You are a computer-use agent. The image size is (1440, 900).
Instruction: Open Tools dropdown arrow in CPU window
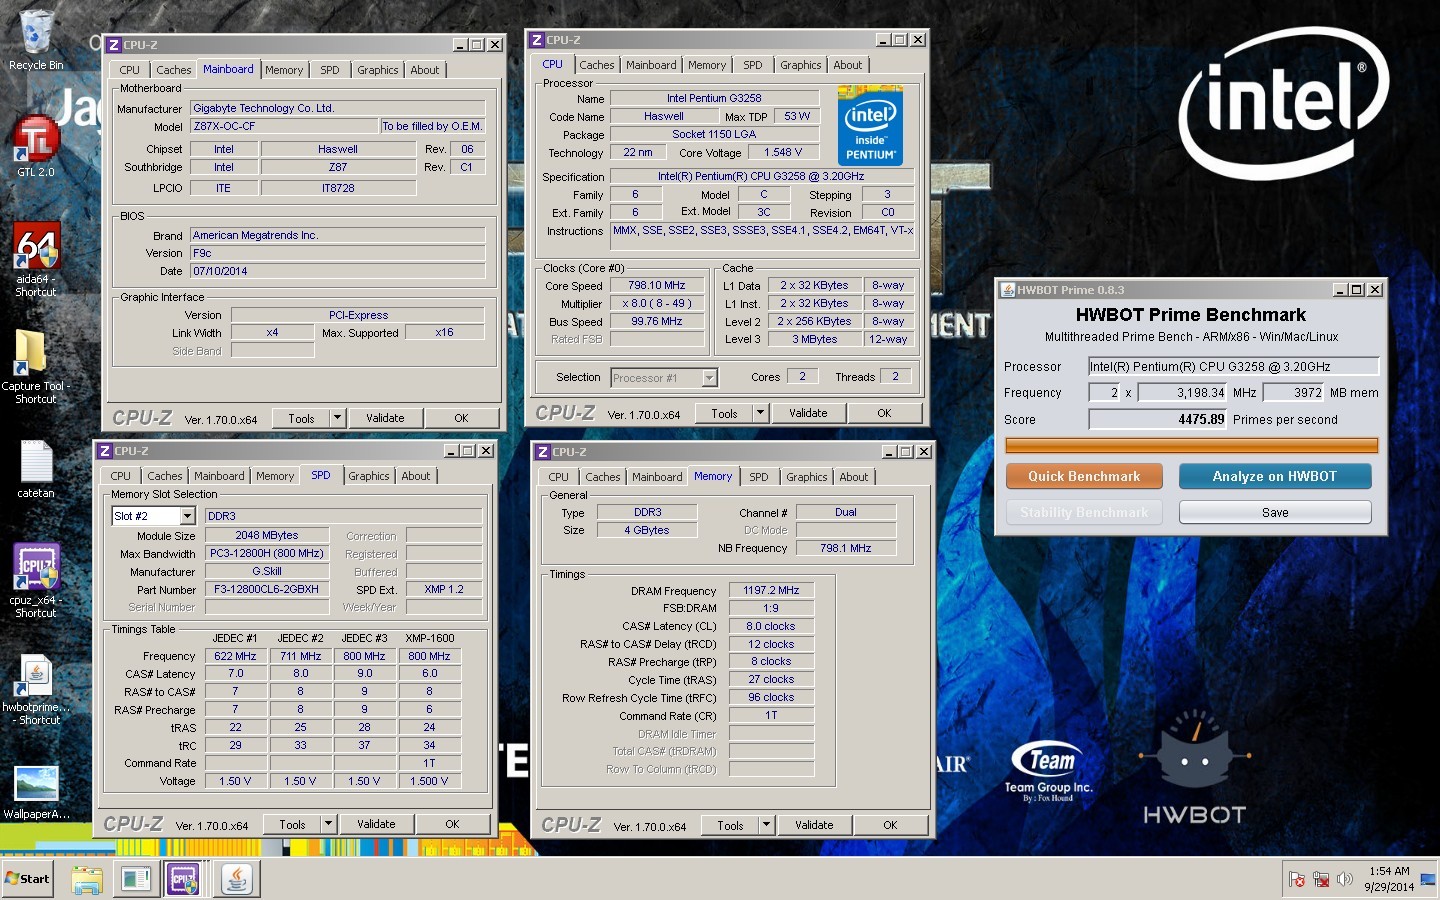tap(760, 413)
